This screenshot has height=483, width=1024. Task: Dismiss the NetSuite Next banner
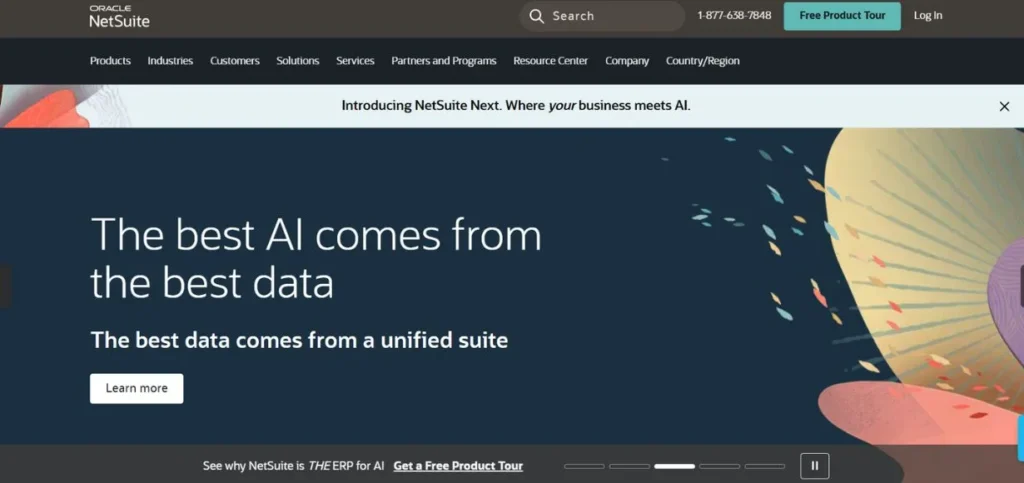tap(1004, 106)
